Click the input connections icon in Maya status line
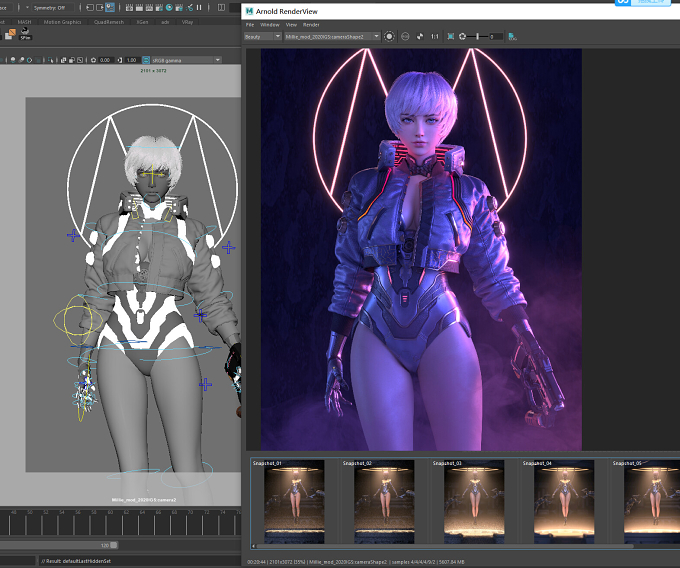This screenshot has width=680, height=568. point(90,8)
